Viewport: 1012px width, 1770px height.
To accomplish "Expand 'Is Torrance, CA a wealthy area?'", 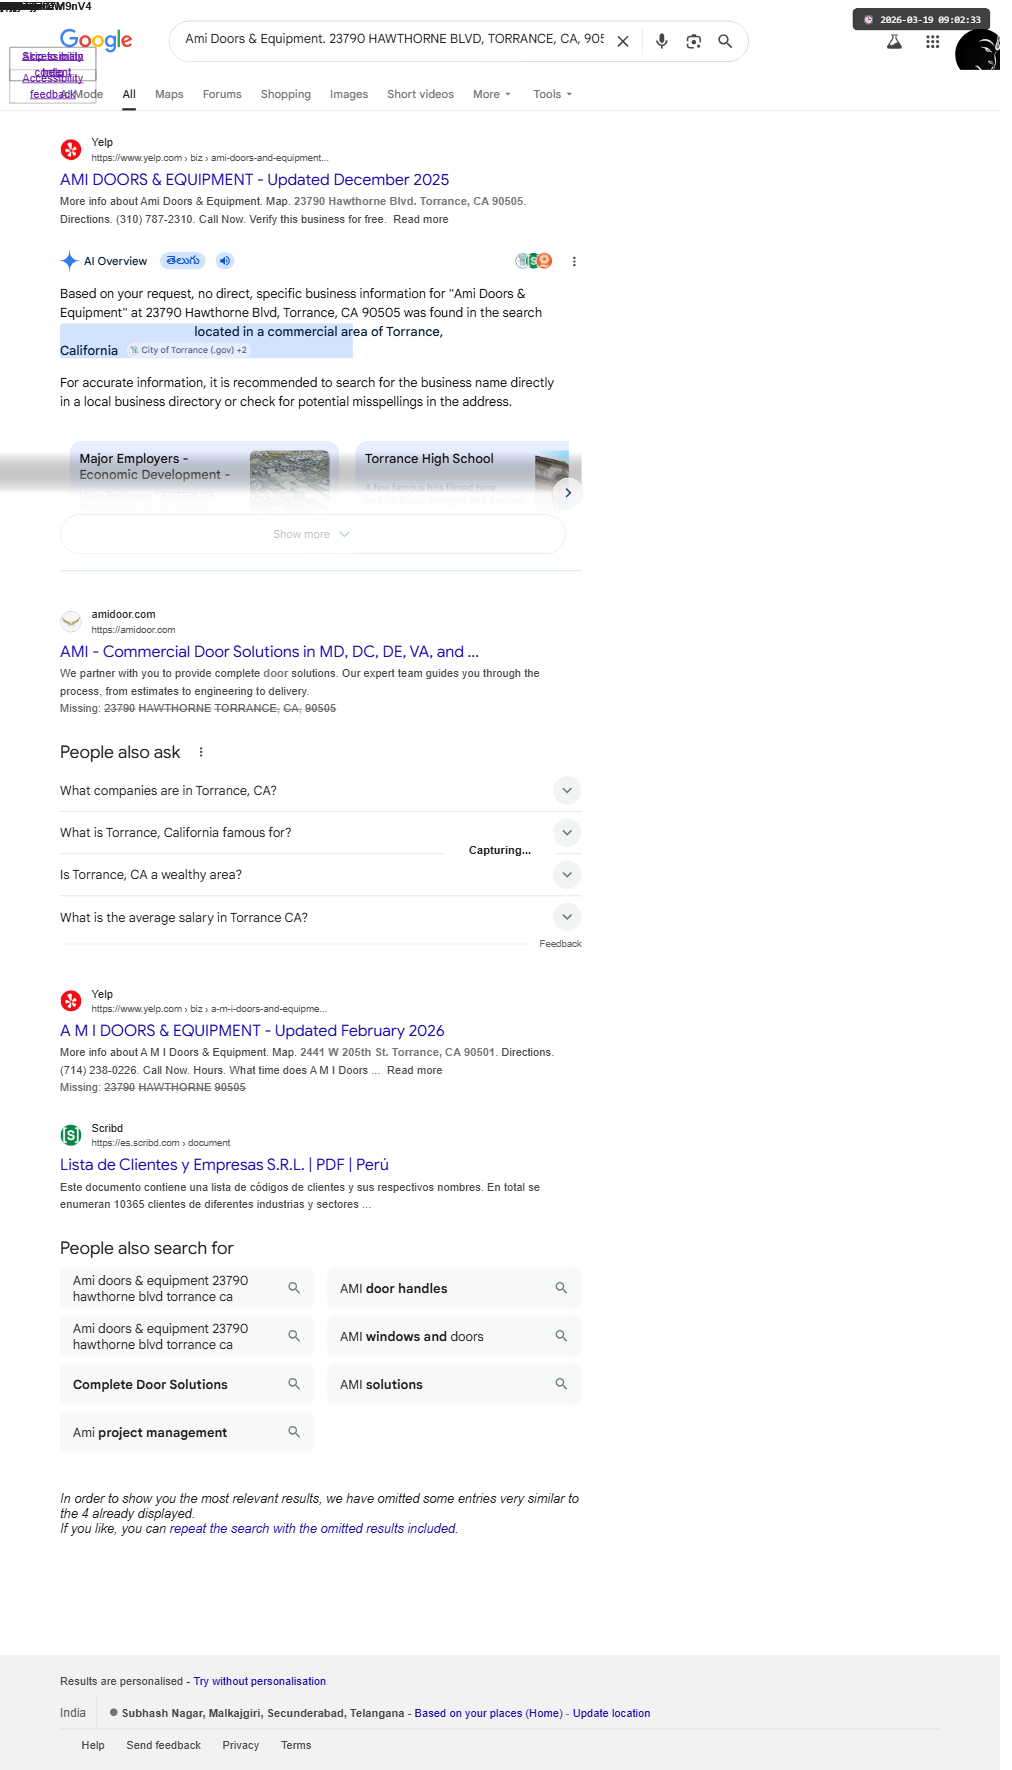I will (320, 875).
